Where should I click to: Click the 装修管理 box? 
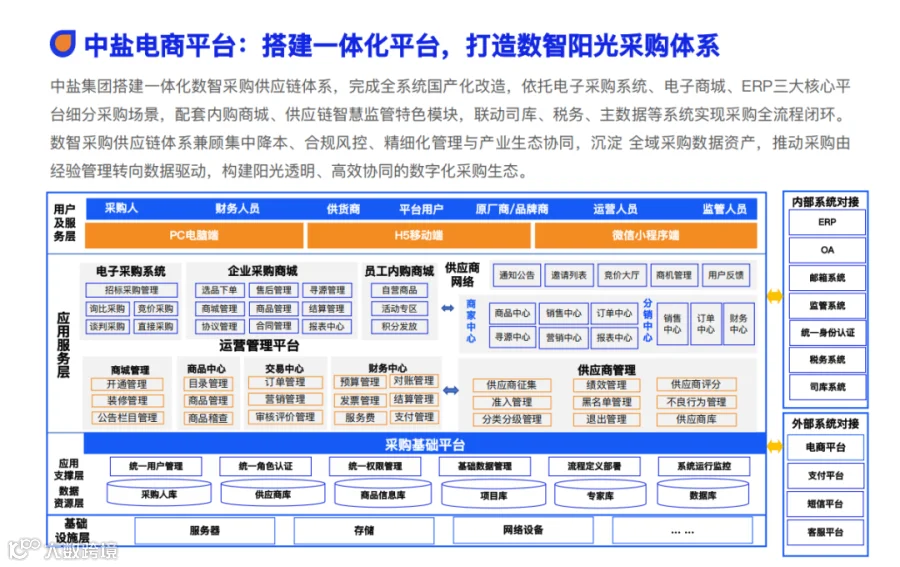point(127,401)
